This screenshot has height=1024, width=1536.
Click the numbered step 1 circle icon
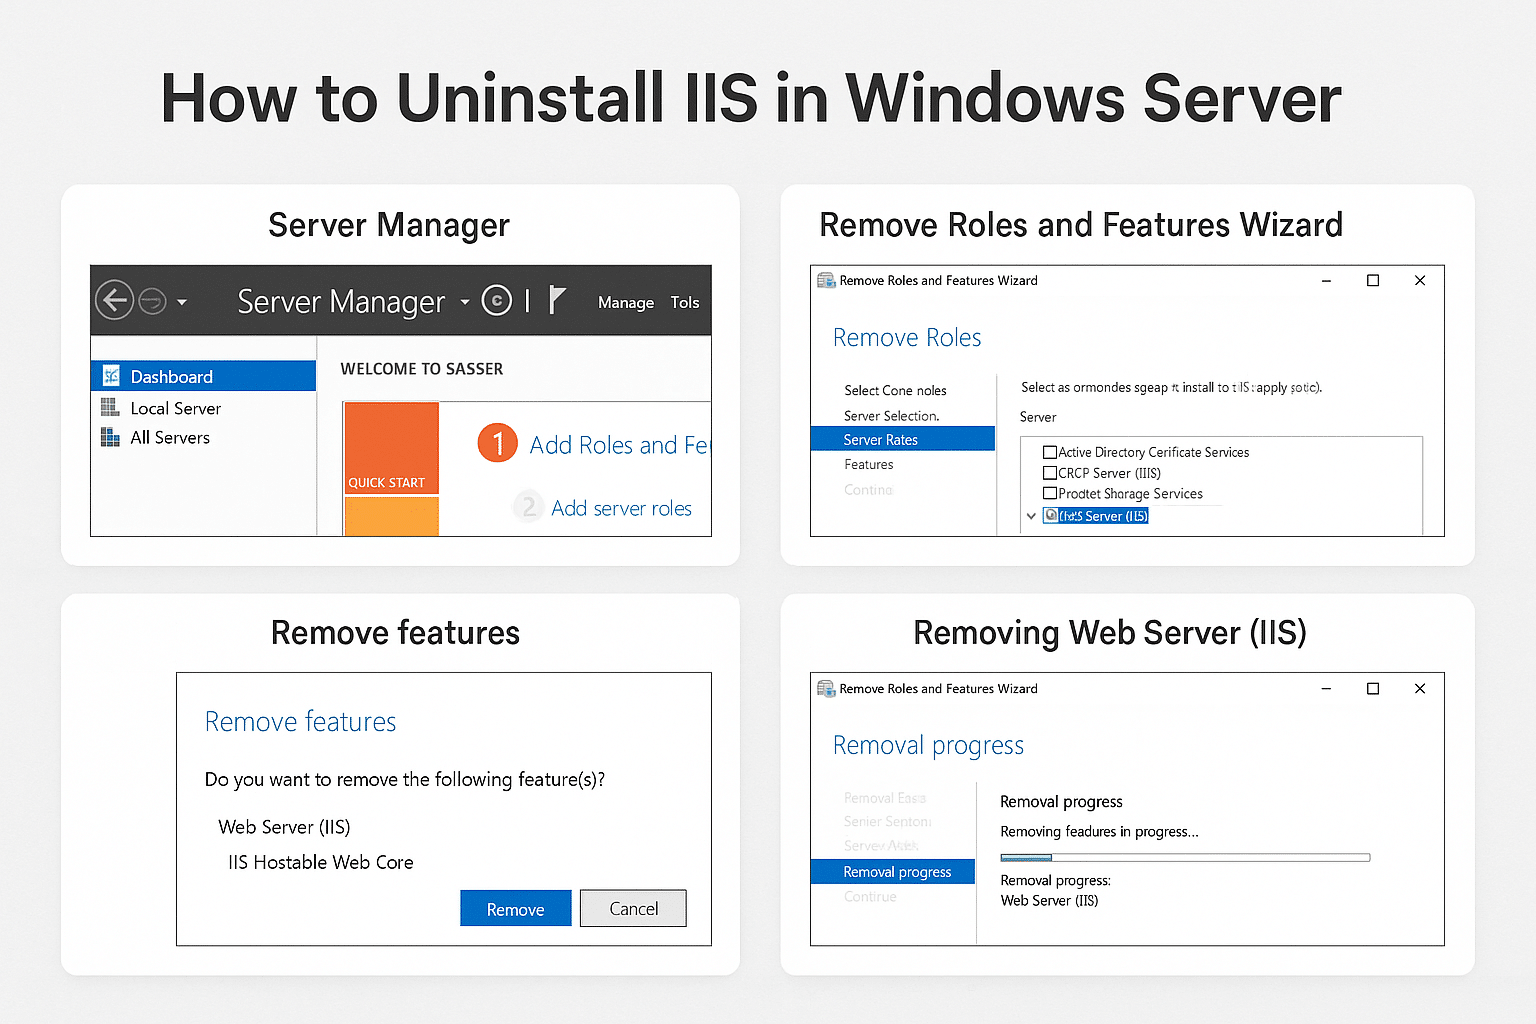497,443
